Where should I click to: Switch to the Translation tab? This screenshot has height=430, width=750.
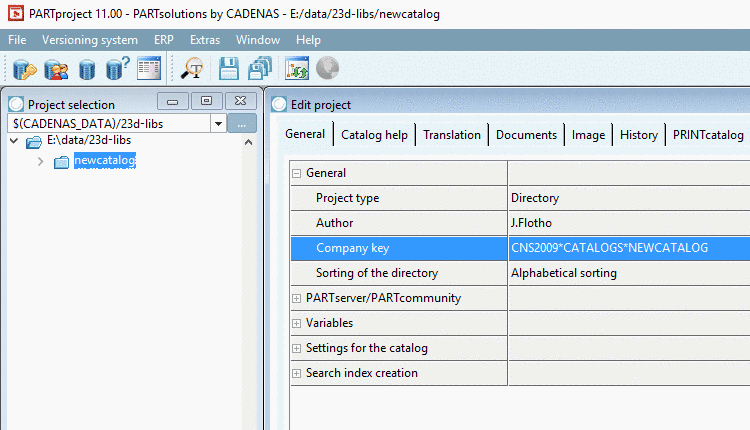452,135
